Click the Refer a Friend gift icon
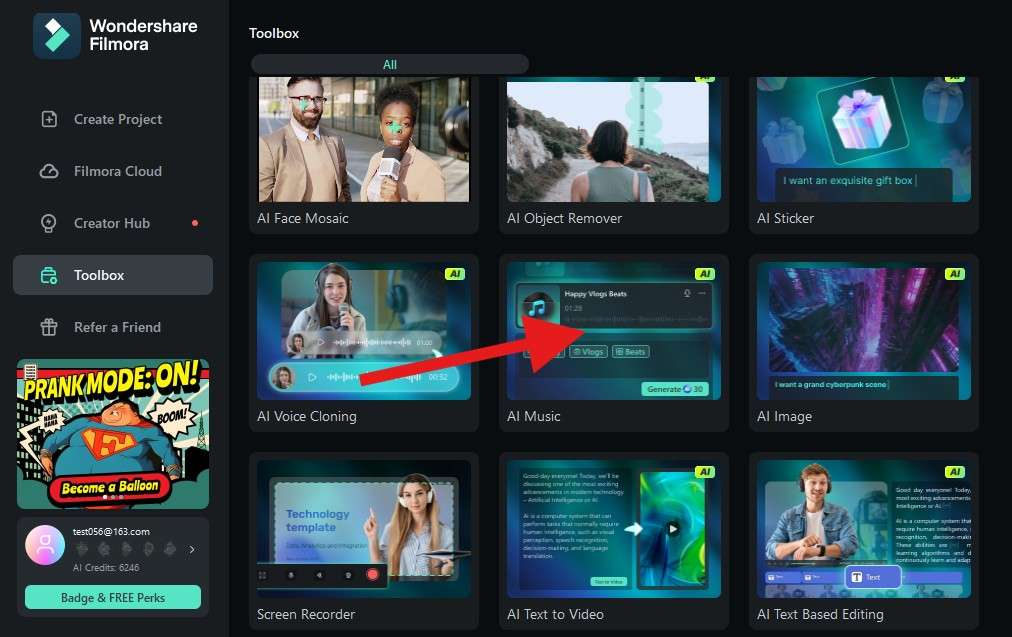This screenshot has height=637, width=1012. point(49,327)
